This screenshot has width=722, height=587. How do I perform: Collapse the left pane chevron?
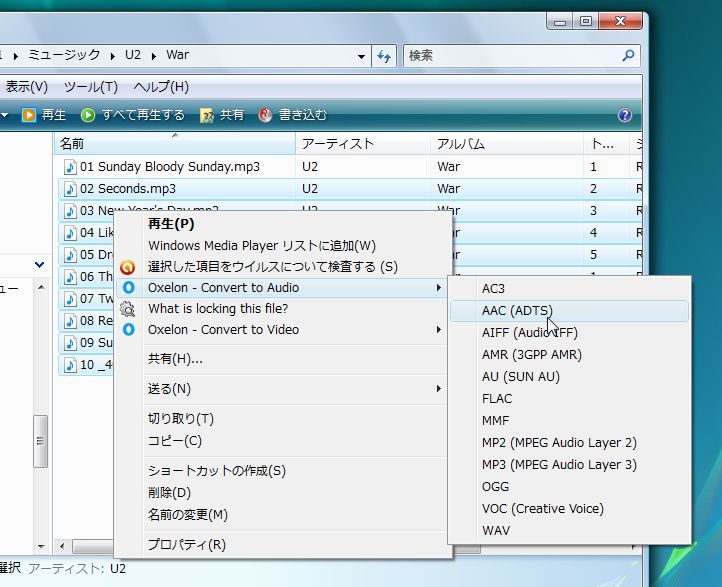click(40, 265)
